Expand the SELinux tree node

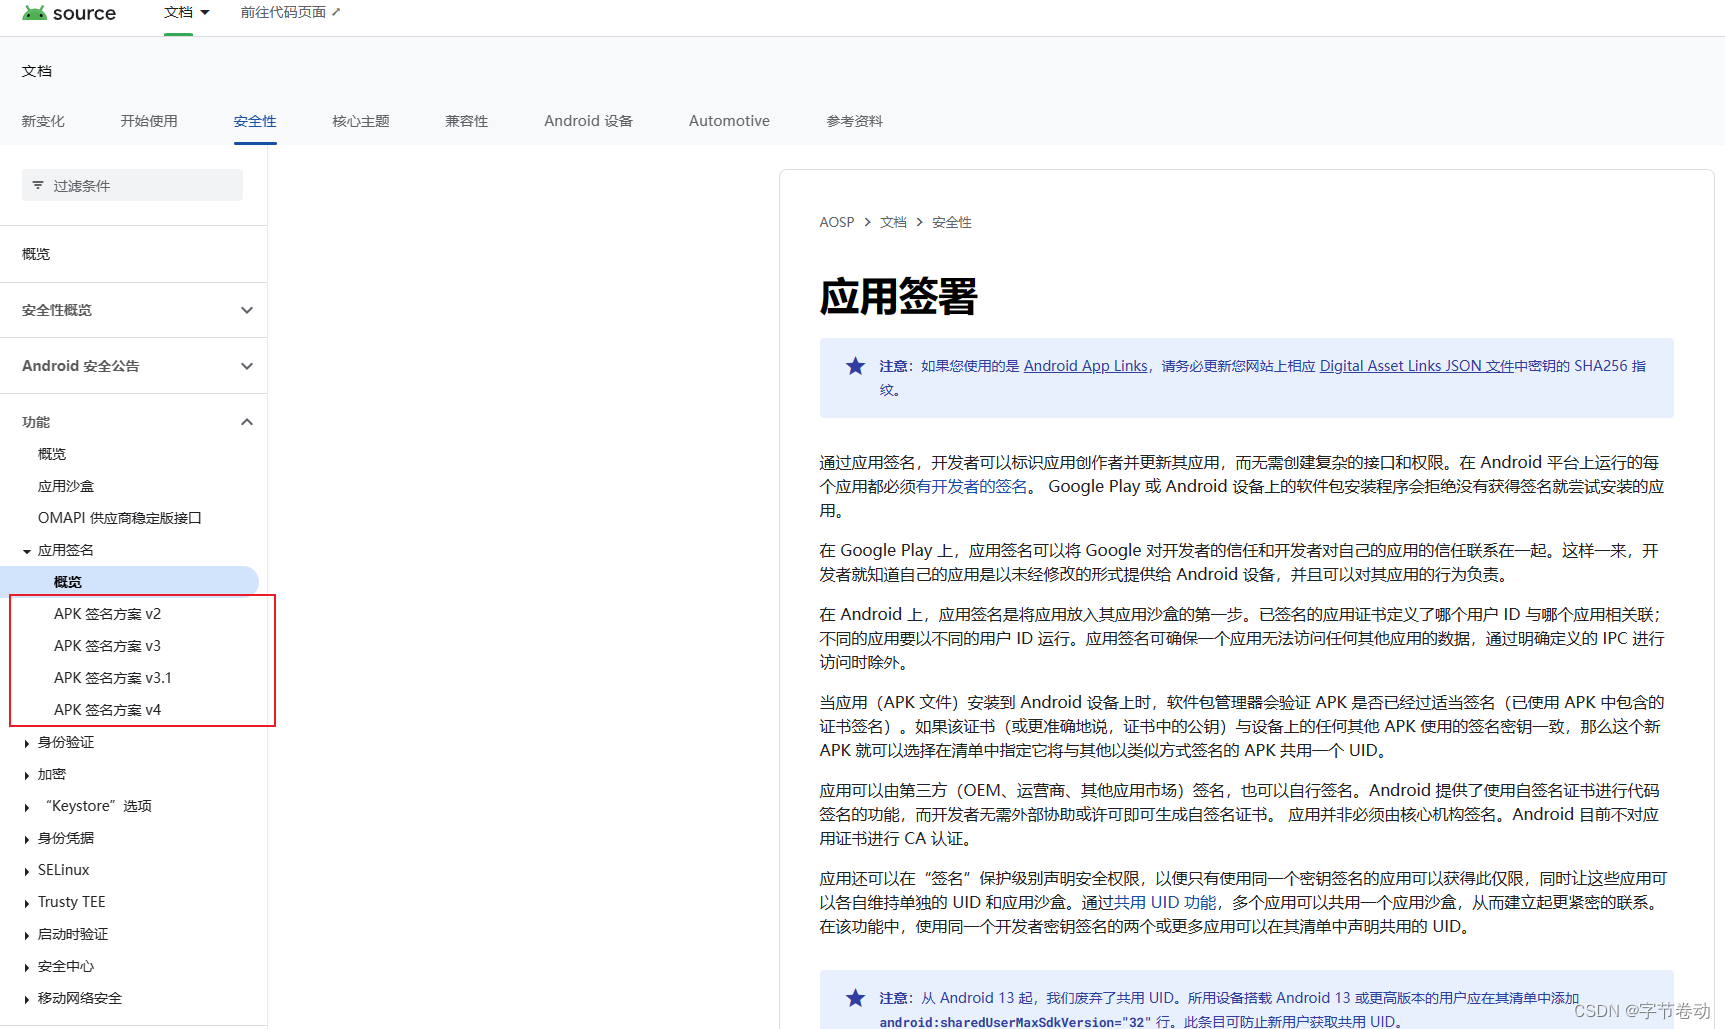click(x=27, y=871)
